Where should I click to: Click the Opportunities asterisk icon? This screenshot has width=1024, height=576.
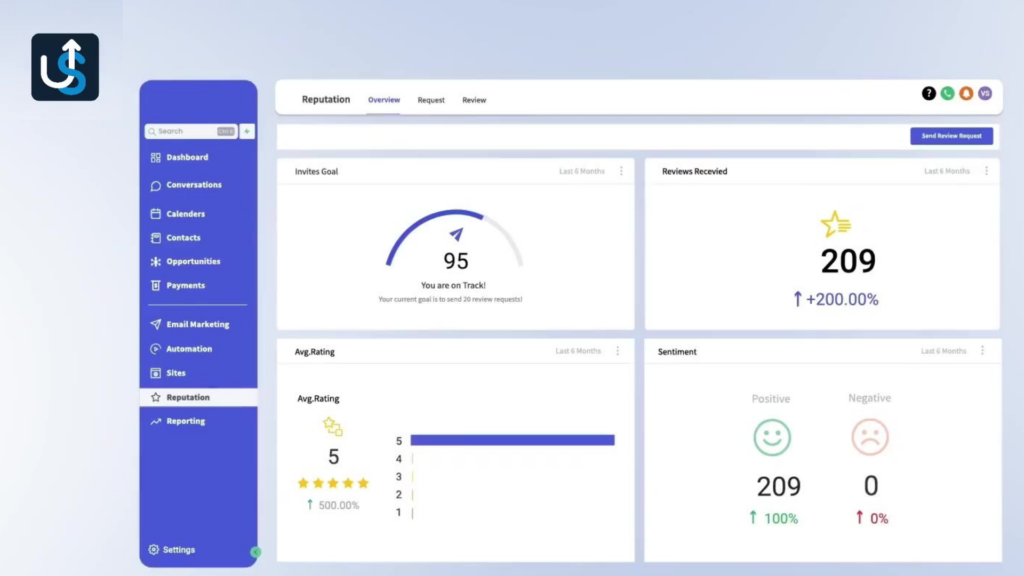(x=155, y=261)
